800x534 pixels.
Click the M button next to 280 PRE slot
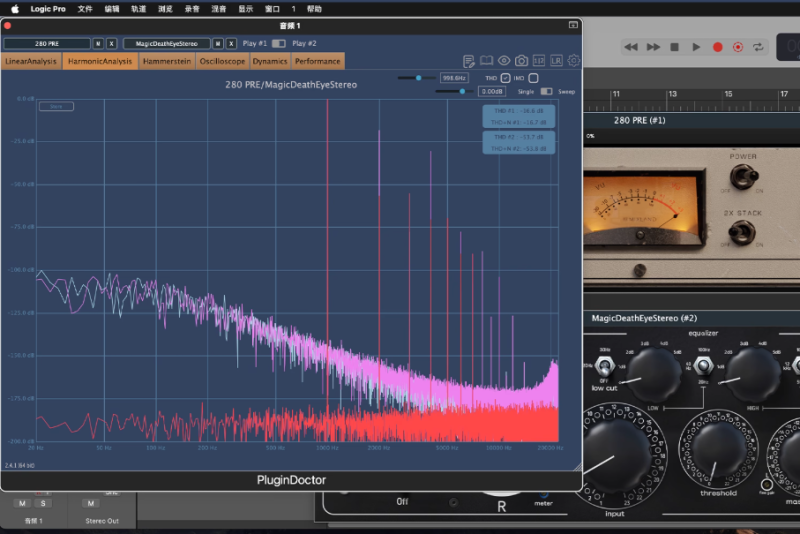(98, 44)
